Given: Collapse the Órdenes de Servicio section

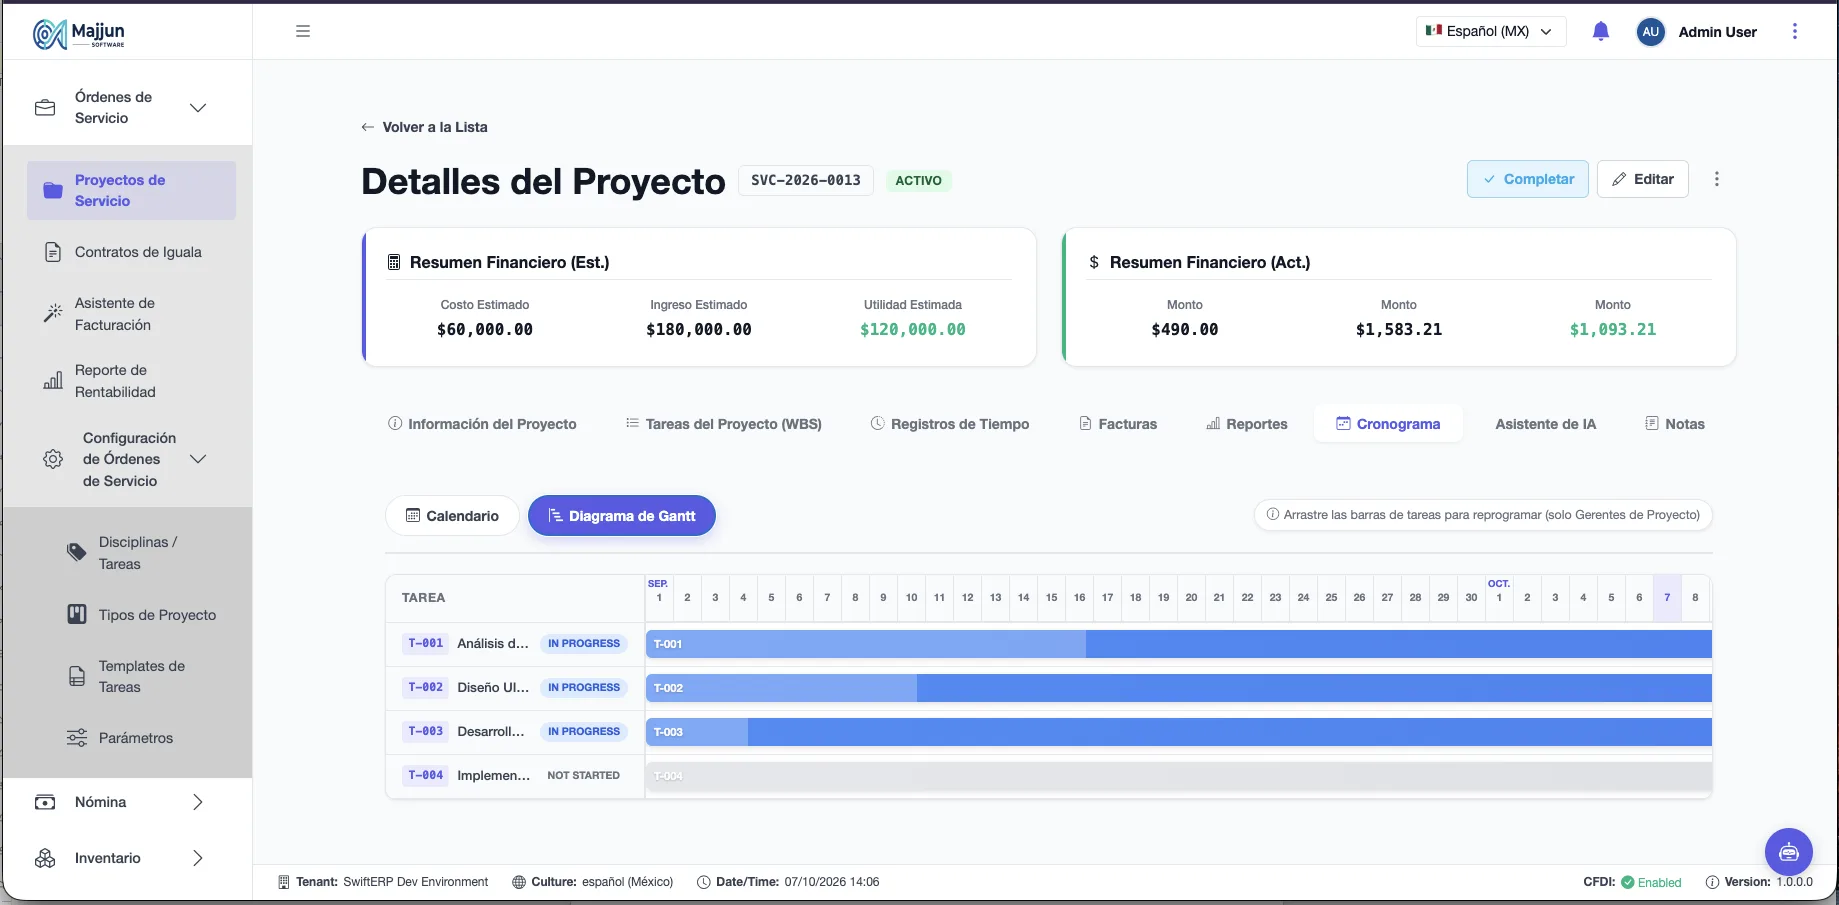Looking at the screenshot, I should [198, 107].
